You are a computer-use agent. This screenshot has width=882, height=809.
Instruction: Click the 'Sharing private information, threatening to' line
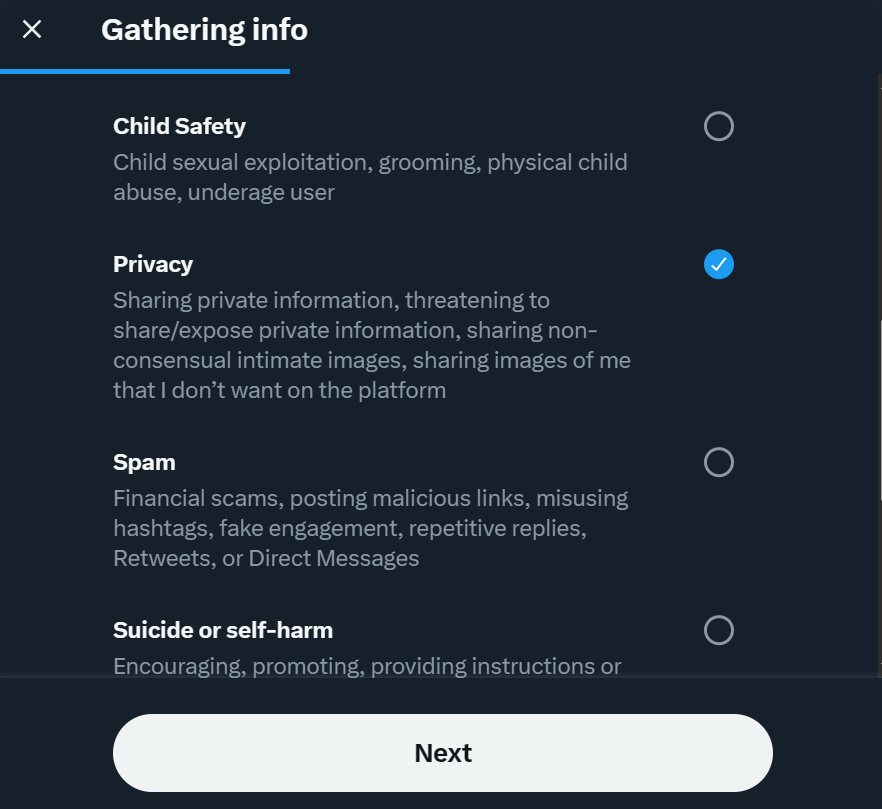[x=331, y=300]
